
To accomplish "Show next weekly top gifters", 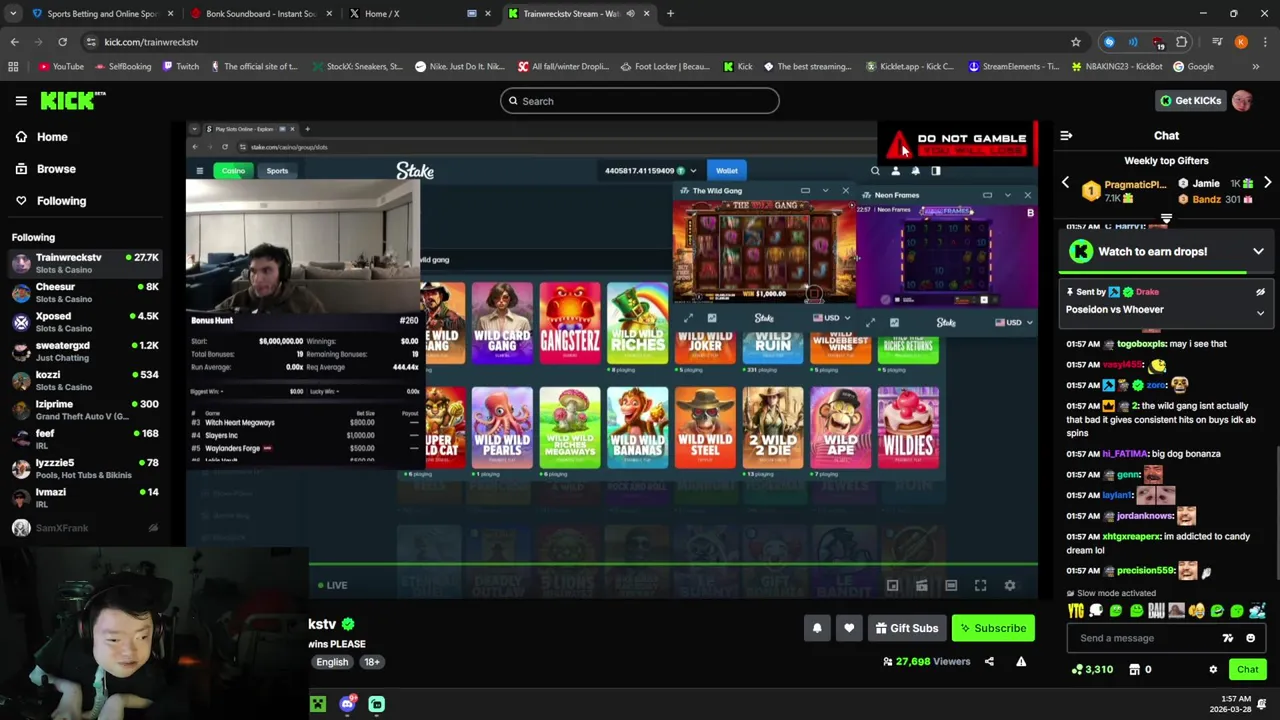I will (x=1267, y=183).
